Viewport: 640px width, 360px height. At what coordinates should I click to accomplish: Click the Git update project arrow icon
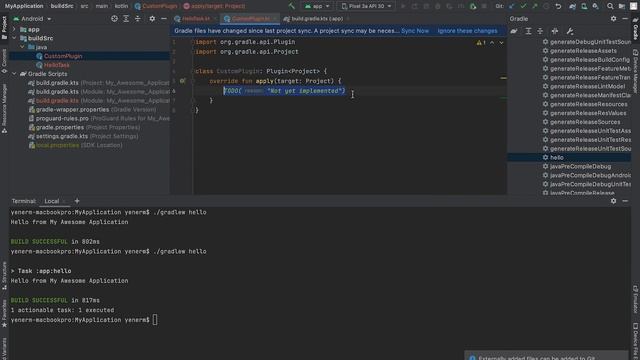[511, 6]
